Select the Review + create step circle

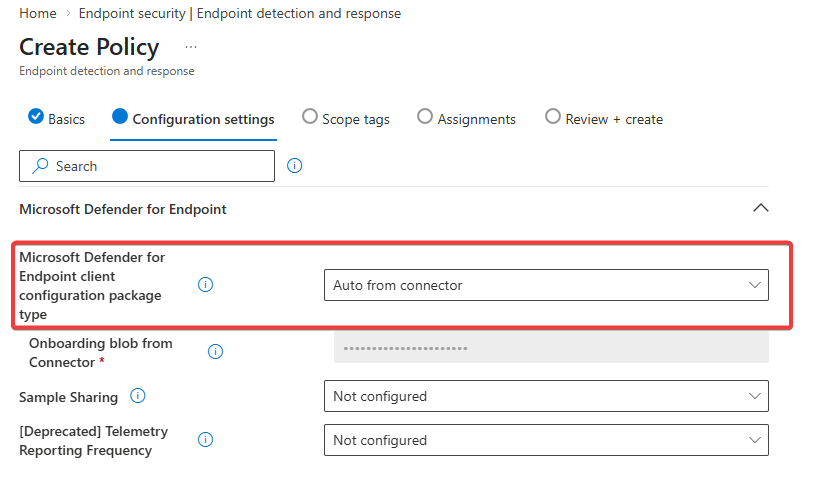553,116
